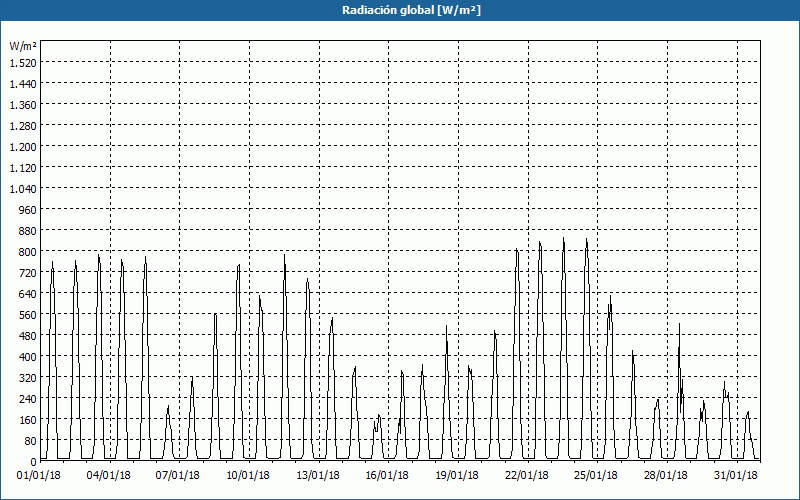Screen dimensions: 800x500
Task: Click the 25/01/18 date label
Action: coord(596,476)
